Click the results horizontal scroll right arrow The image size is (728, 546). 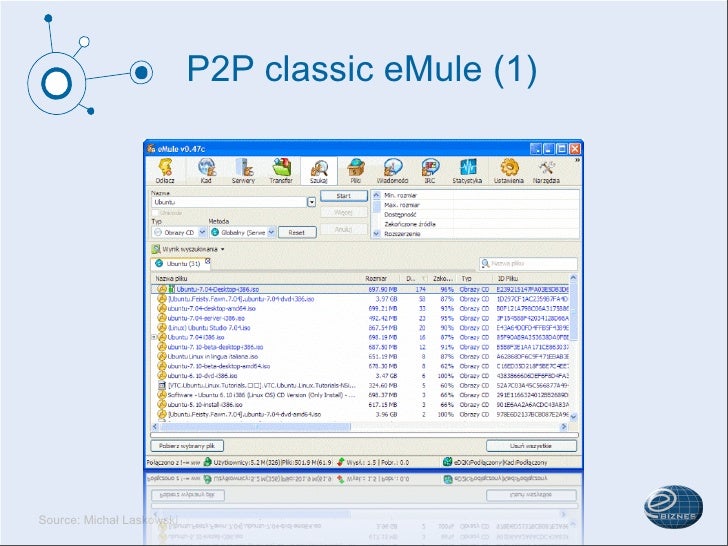pos(564,426)
